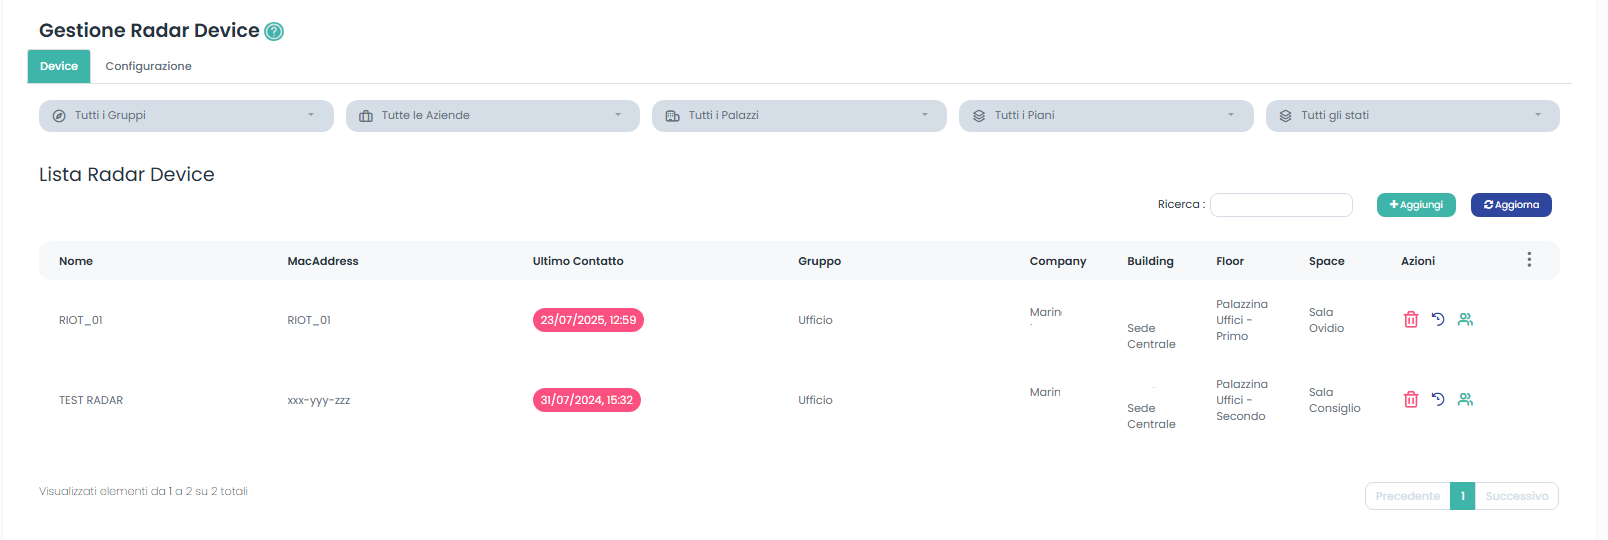Sort table by Ultimo Contatto column

[578, 261]
